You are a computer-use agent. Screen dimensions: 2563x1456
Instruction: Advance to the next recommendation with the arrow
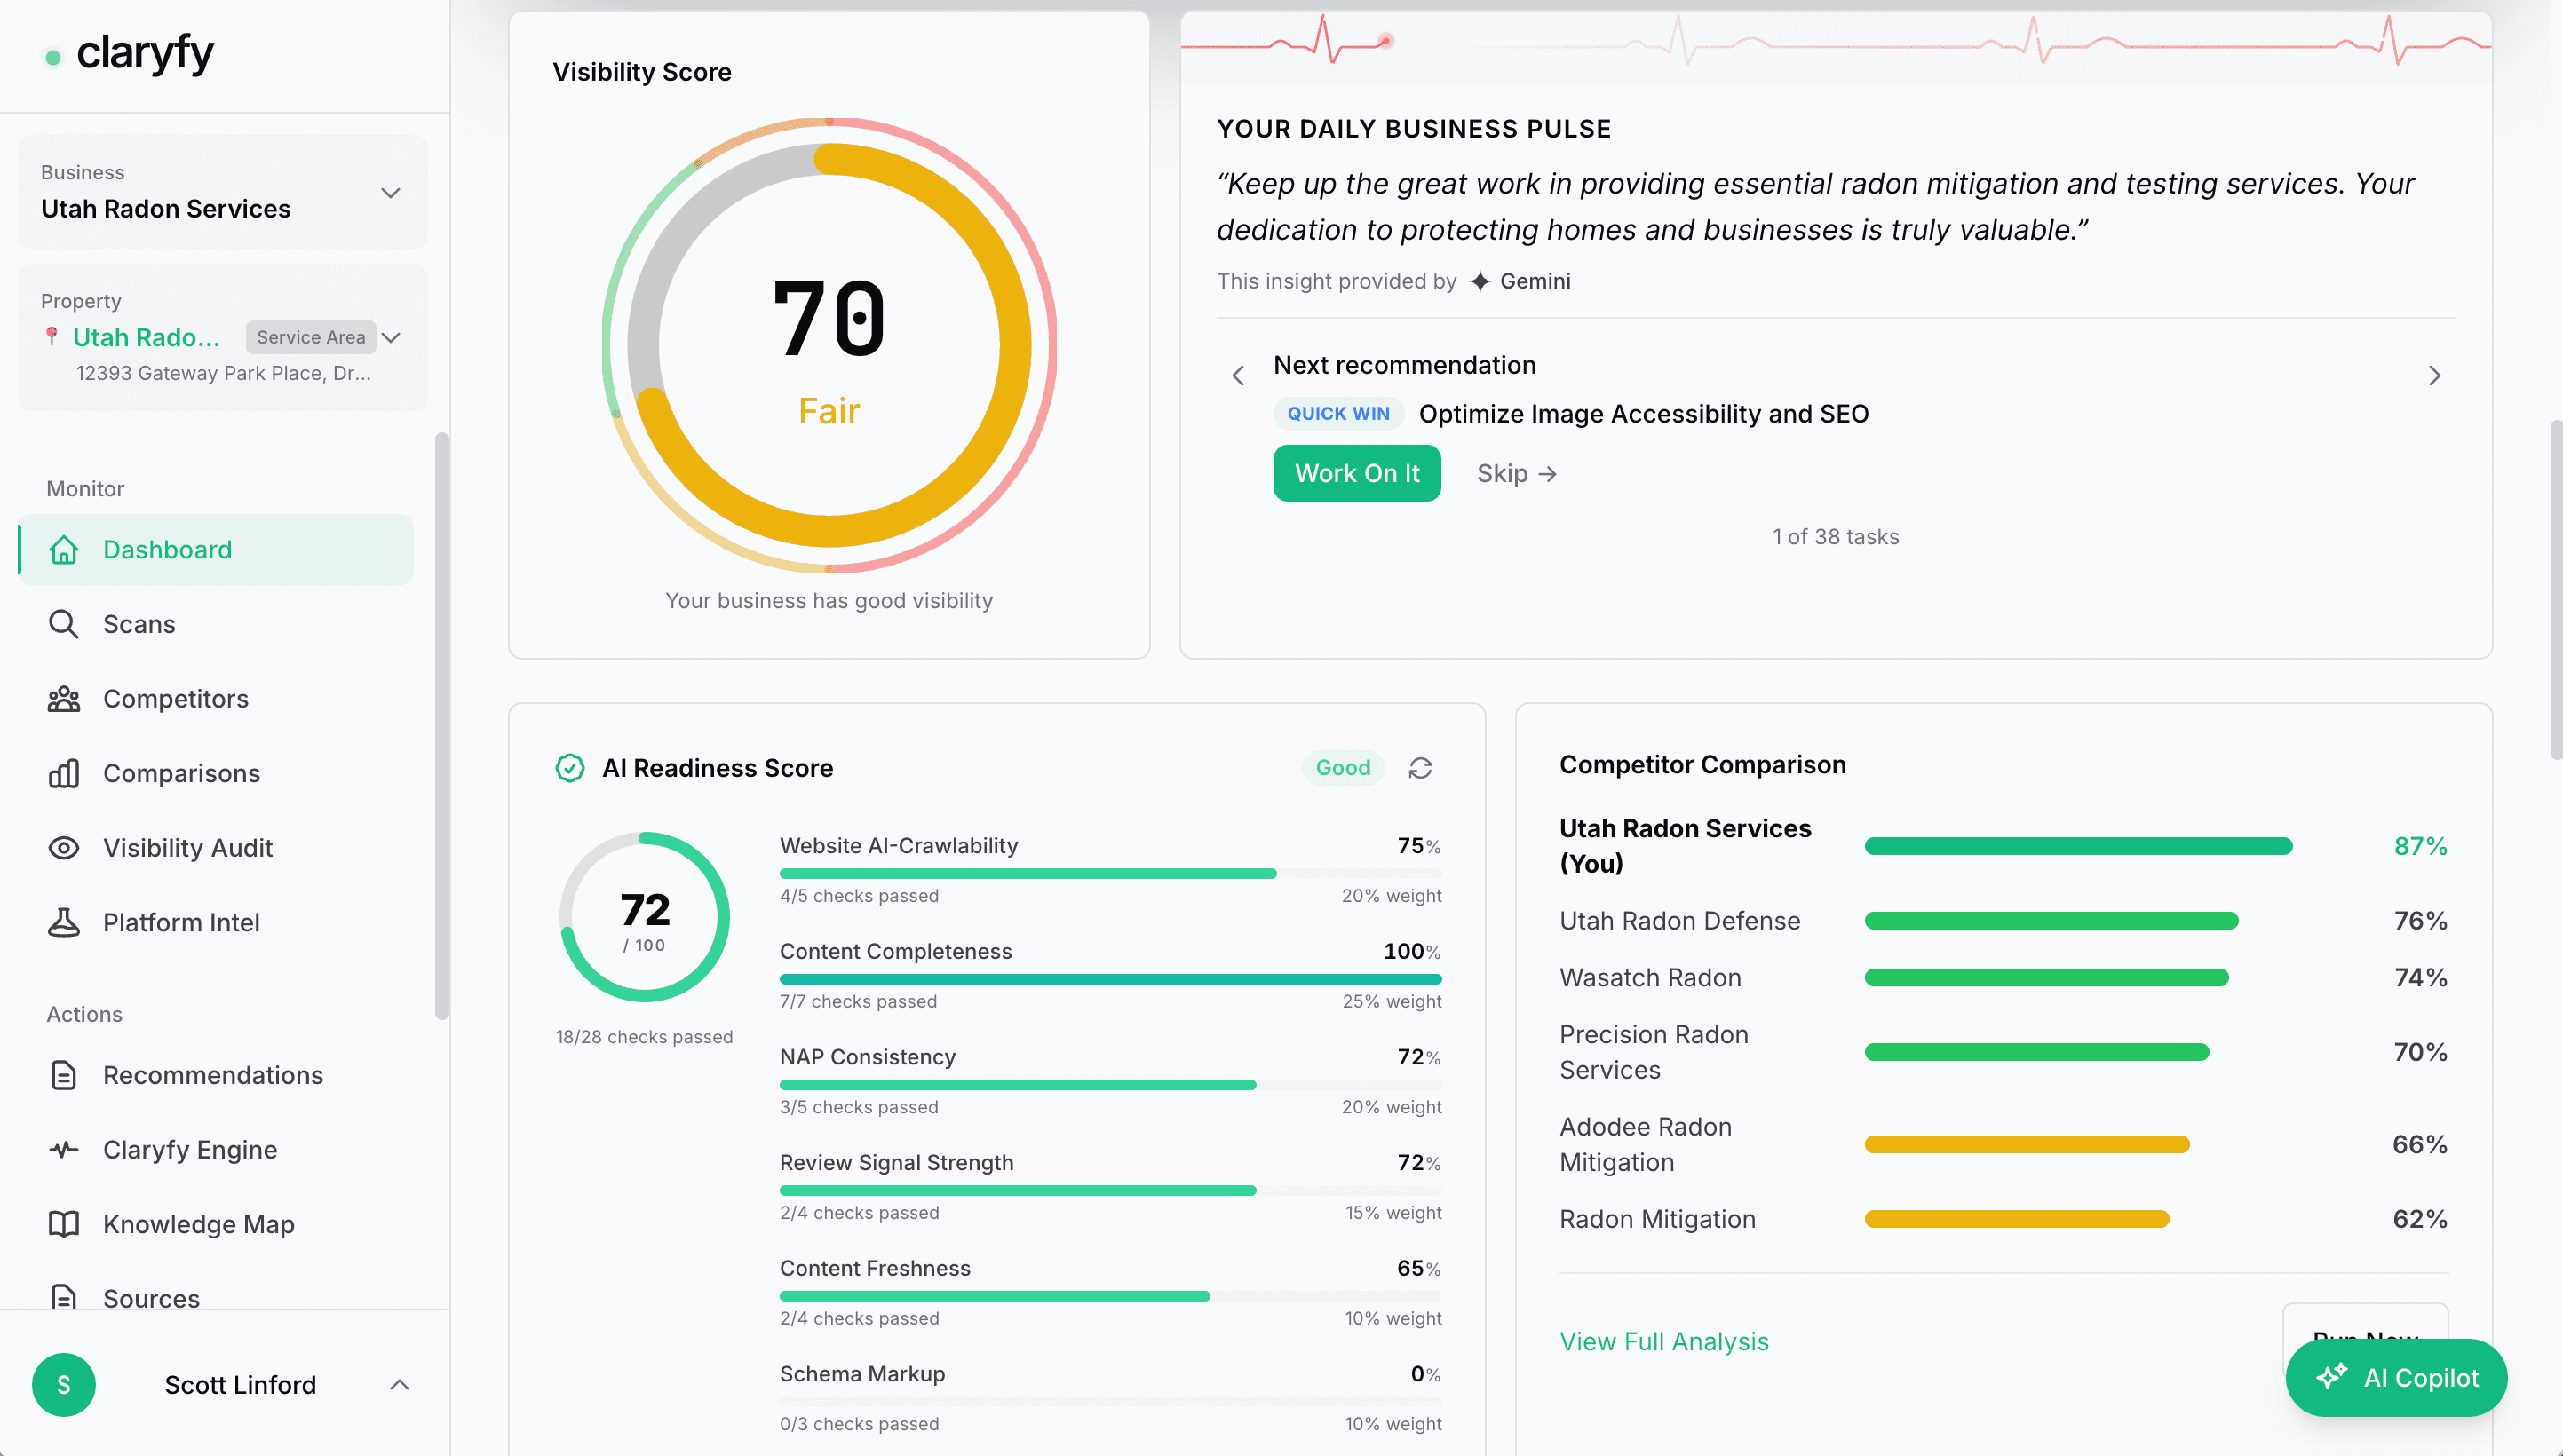click(x=2434, y=375)
